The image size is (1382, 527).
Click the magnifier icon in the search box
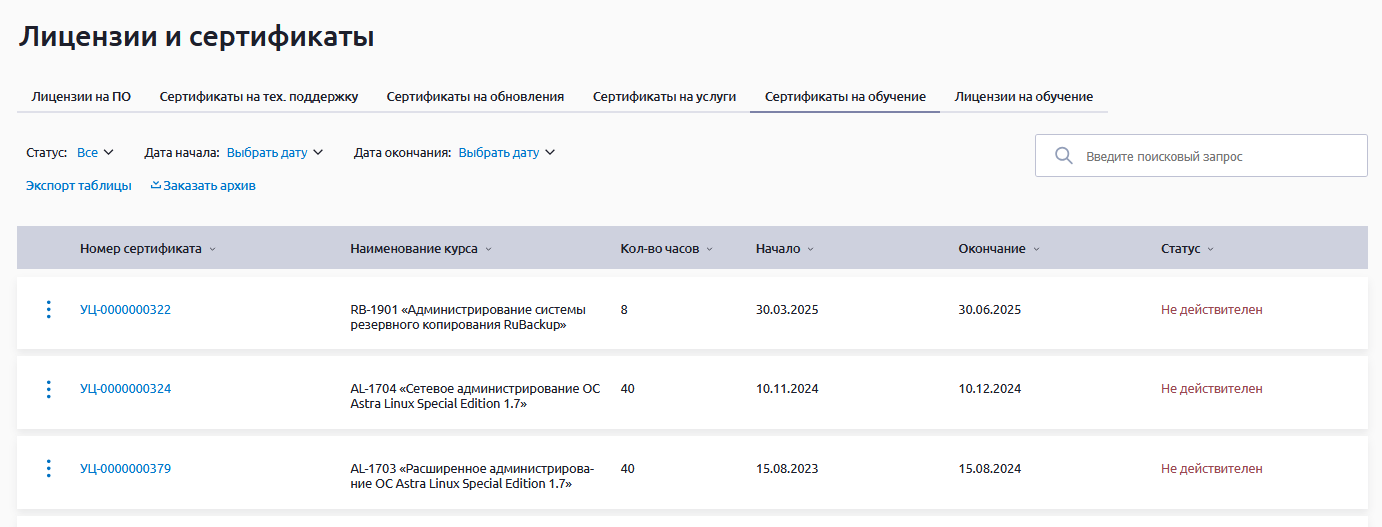click(x=1064, y=156)
